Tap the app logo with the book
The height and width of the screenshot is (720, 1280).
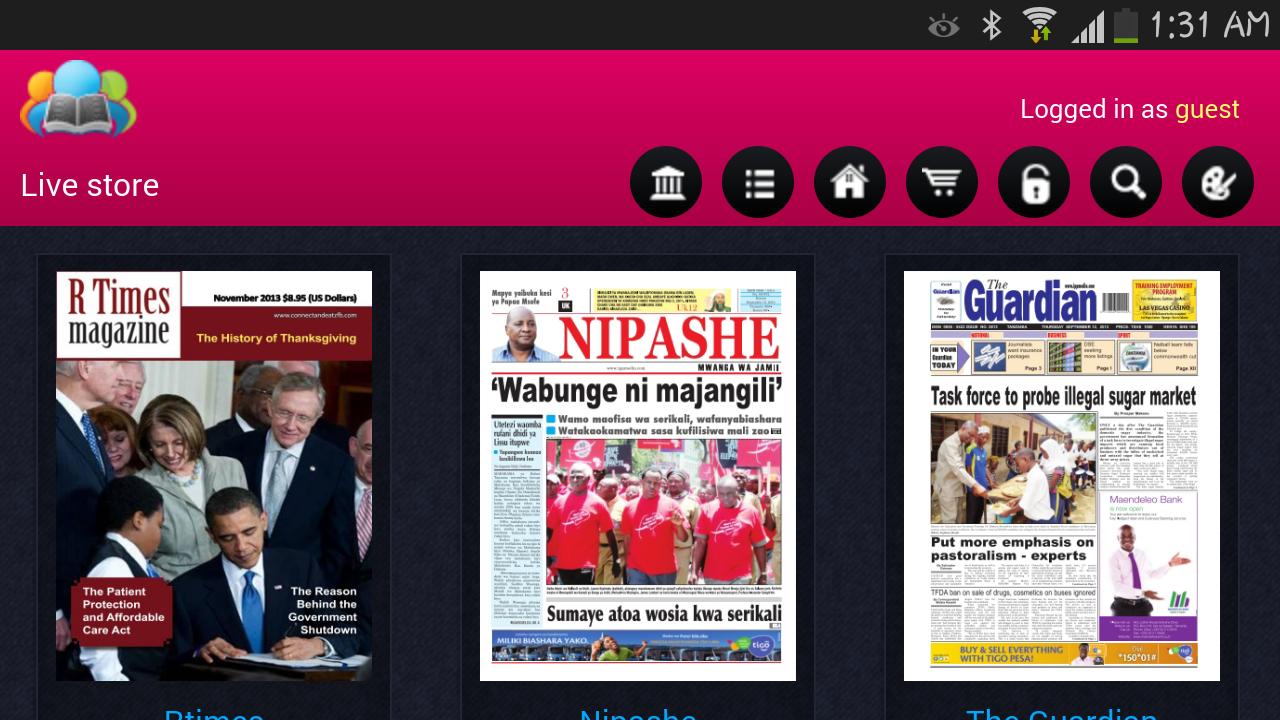(x=78, y=99)
